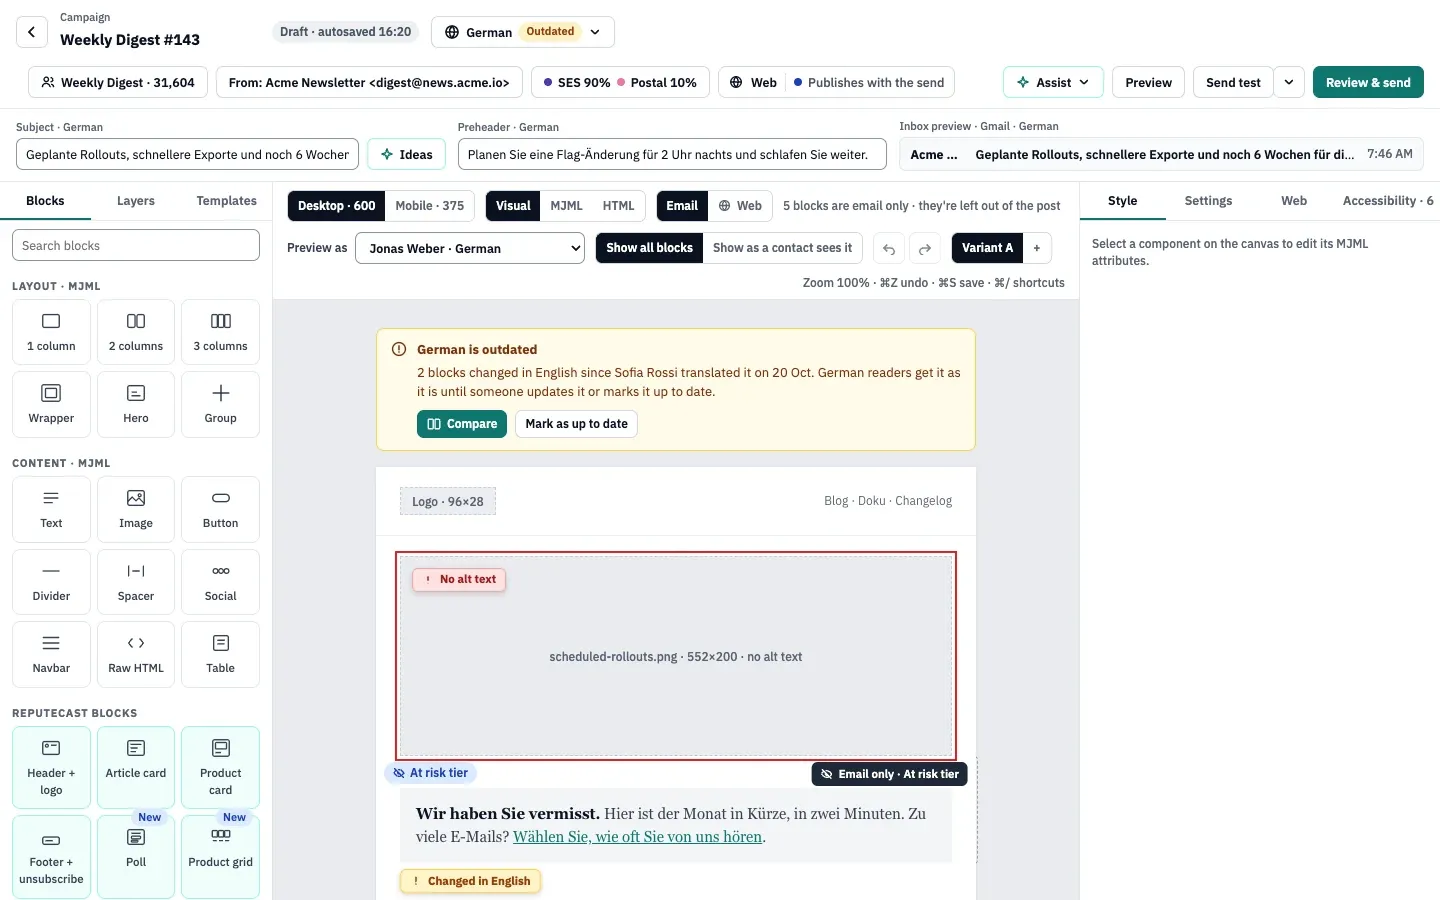Click the redo arrow icon
The width and height of the screenshot is (1440, 900).
point(925,248)
